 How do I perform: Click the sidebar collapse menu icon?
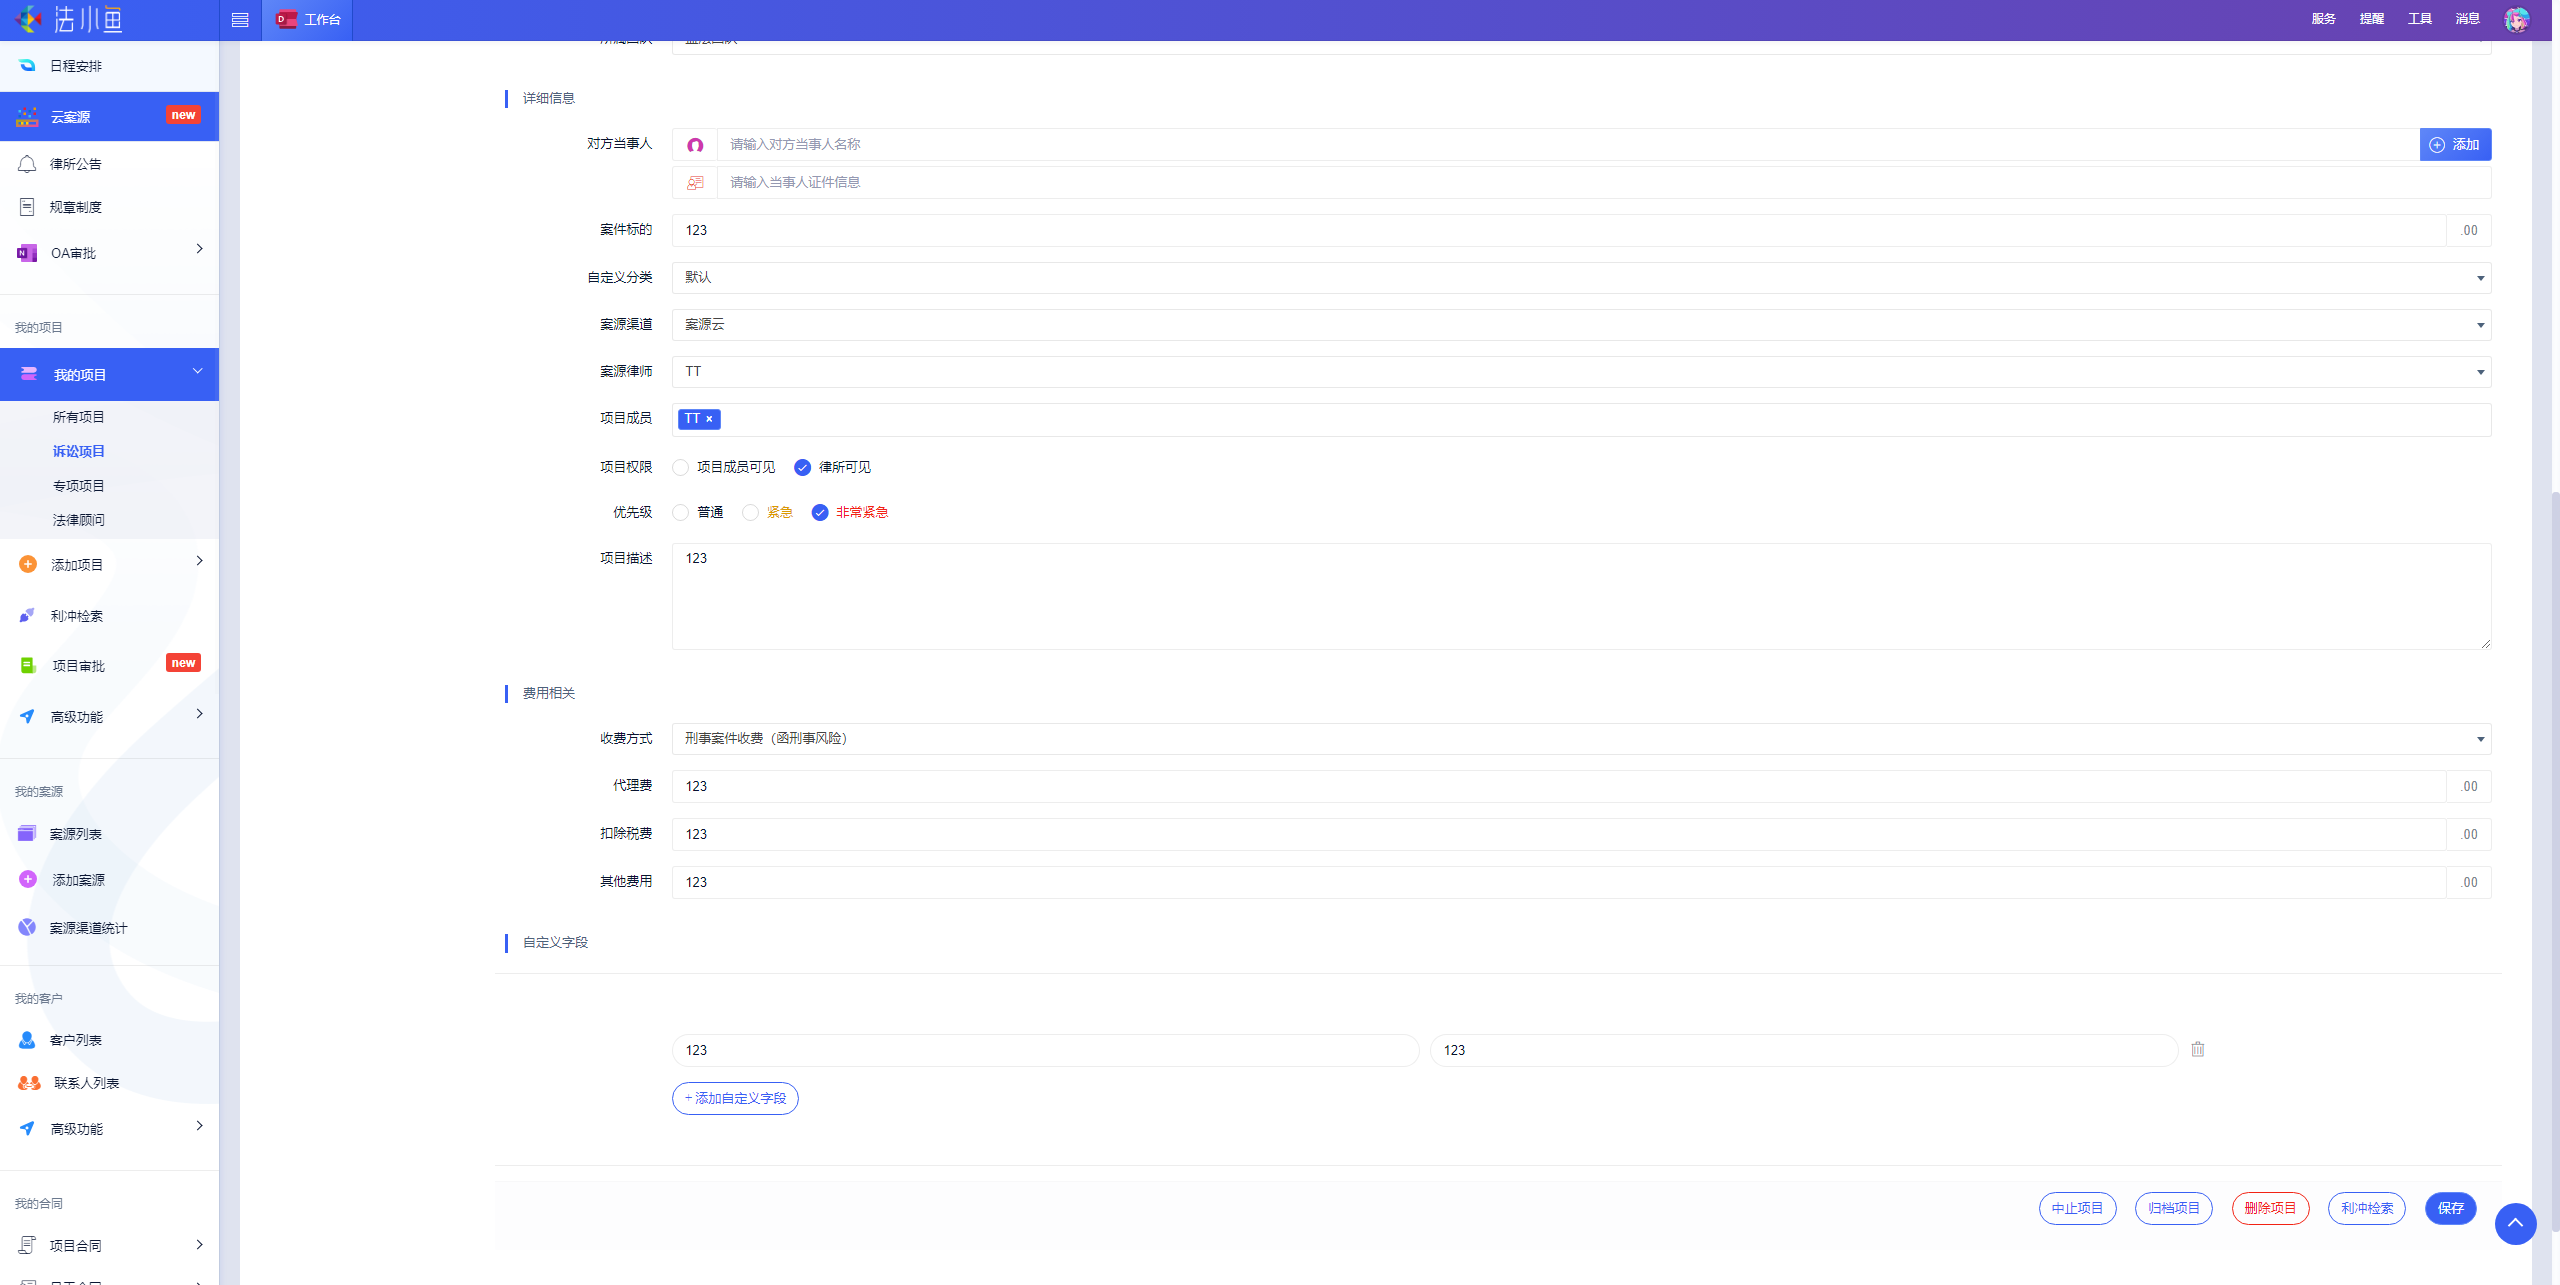pos(240,20)
